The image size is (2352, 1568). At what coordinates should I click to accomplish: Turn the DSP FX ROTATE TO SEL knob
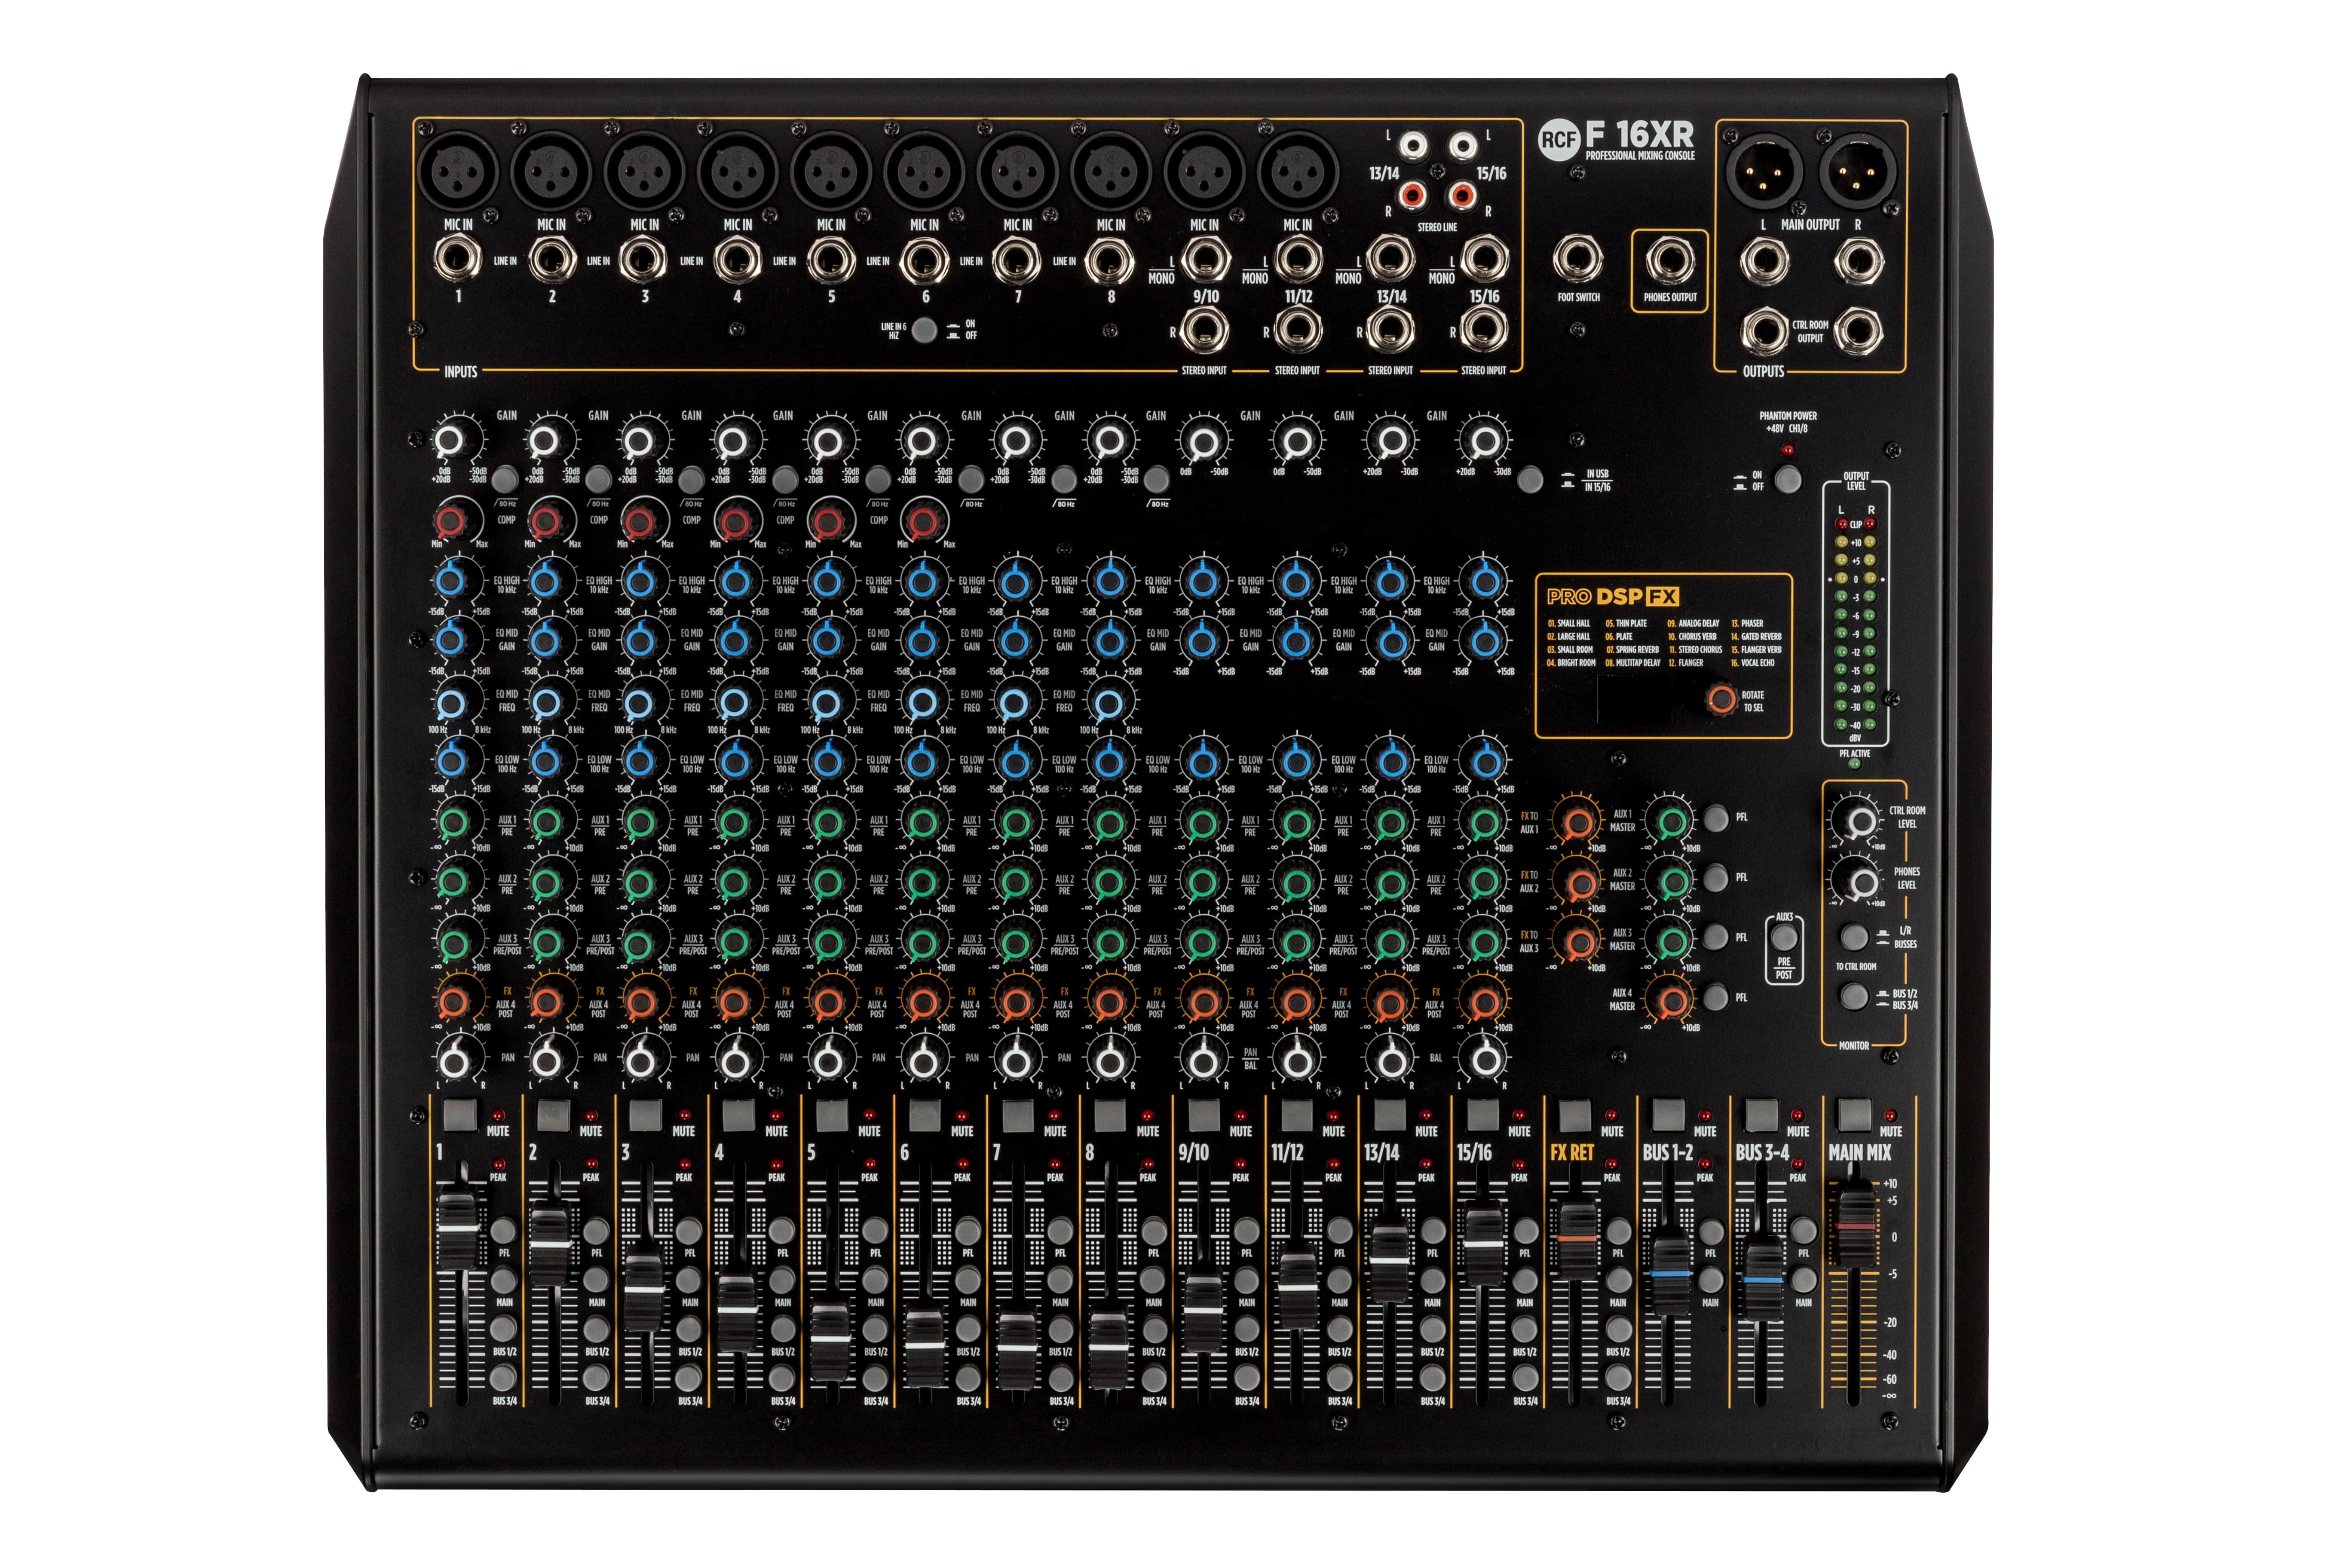pos(1721,699)
